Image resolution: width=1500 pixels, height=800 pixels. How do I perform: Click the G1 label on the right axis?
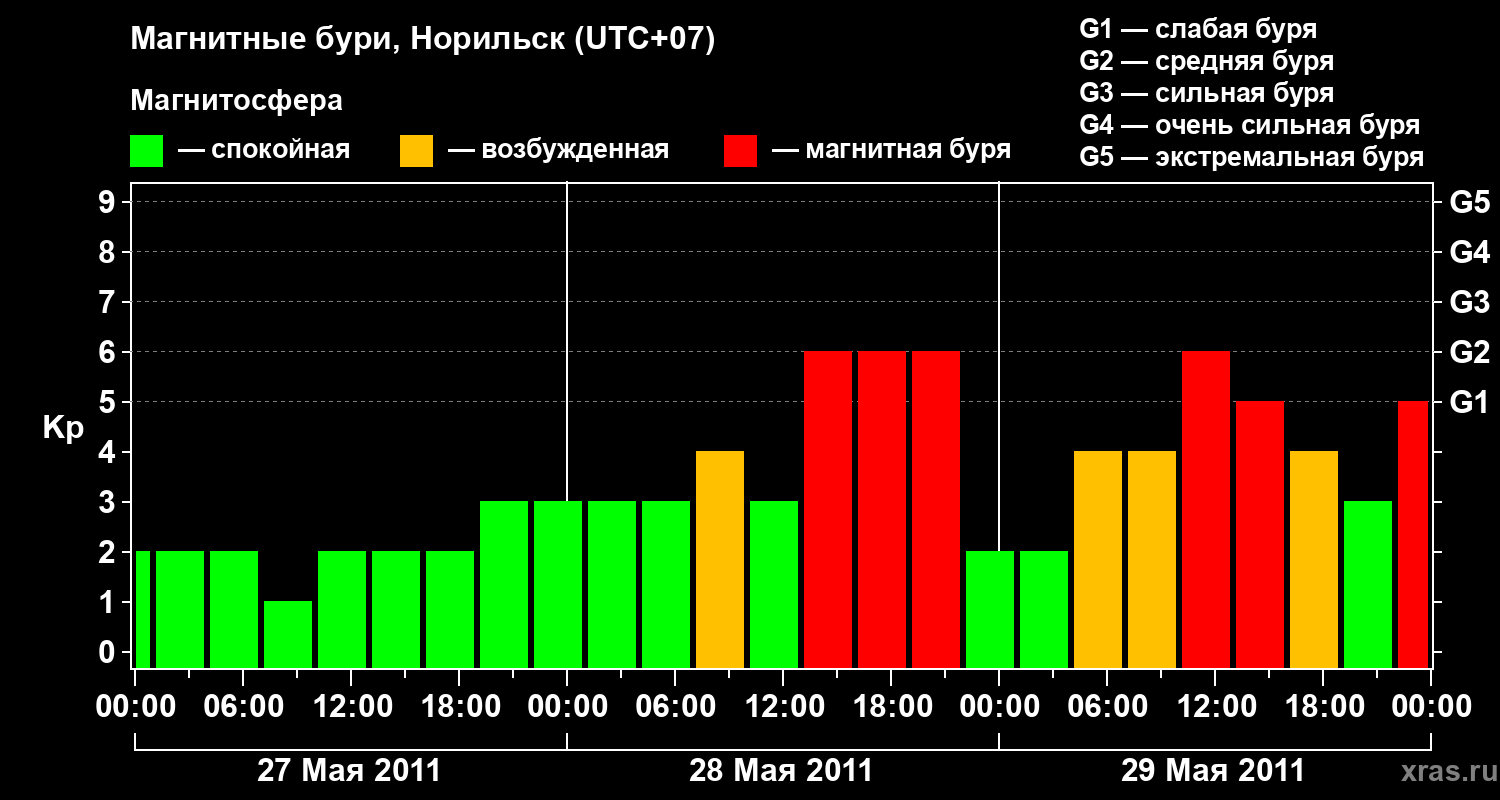point(1470,402)
